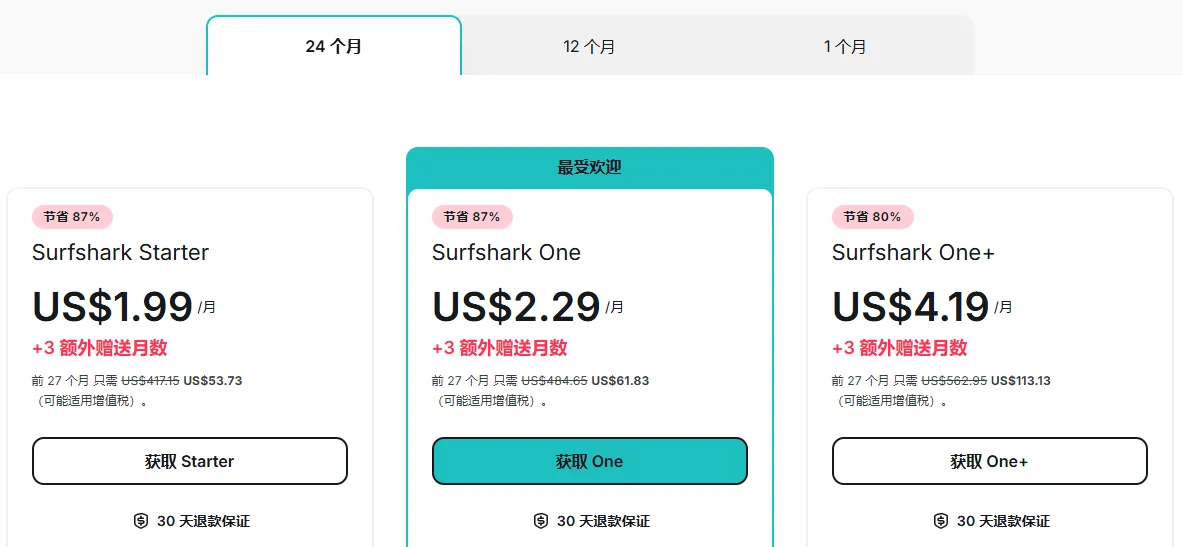
Task: Click the money-back shield icon under Starter
Action: point(141,521)
